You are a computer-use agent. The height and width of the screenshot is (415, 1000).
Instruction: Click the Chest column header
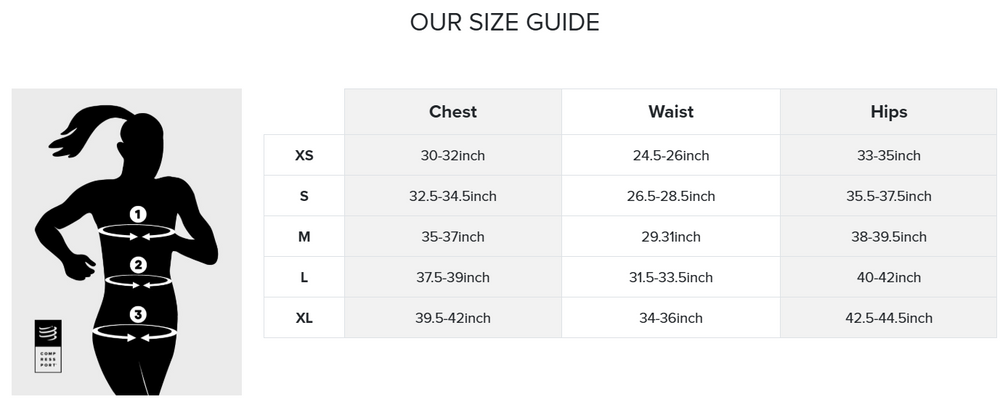pos(452,112)
